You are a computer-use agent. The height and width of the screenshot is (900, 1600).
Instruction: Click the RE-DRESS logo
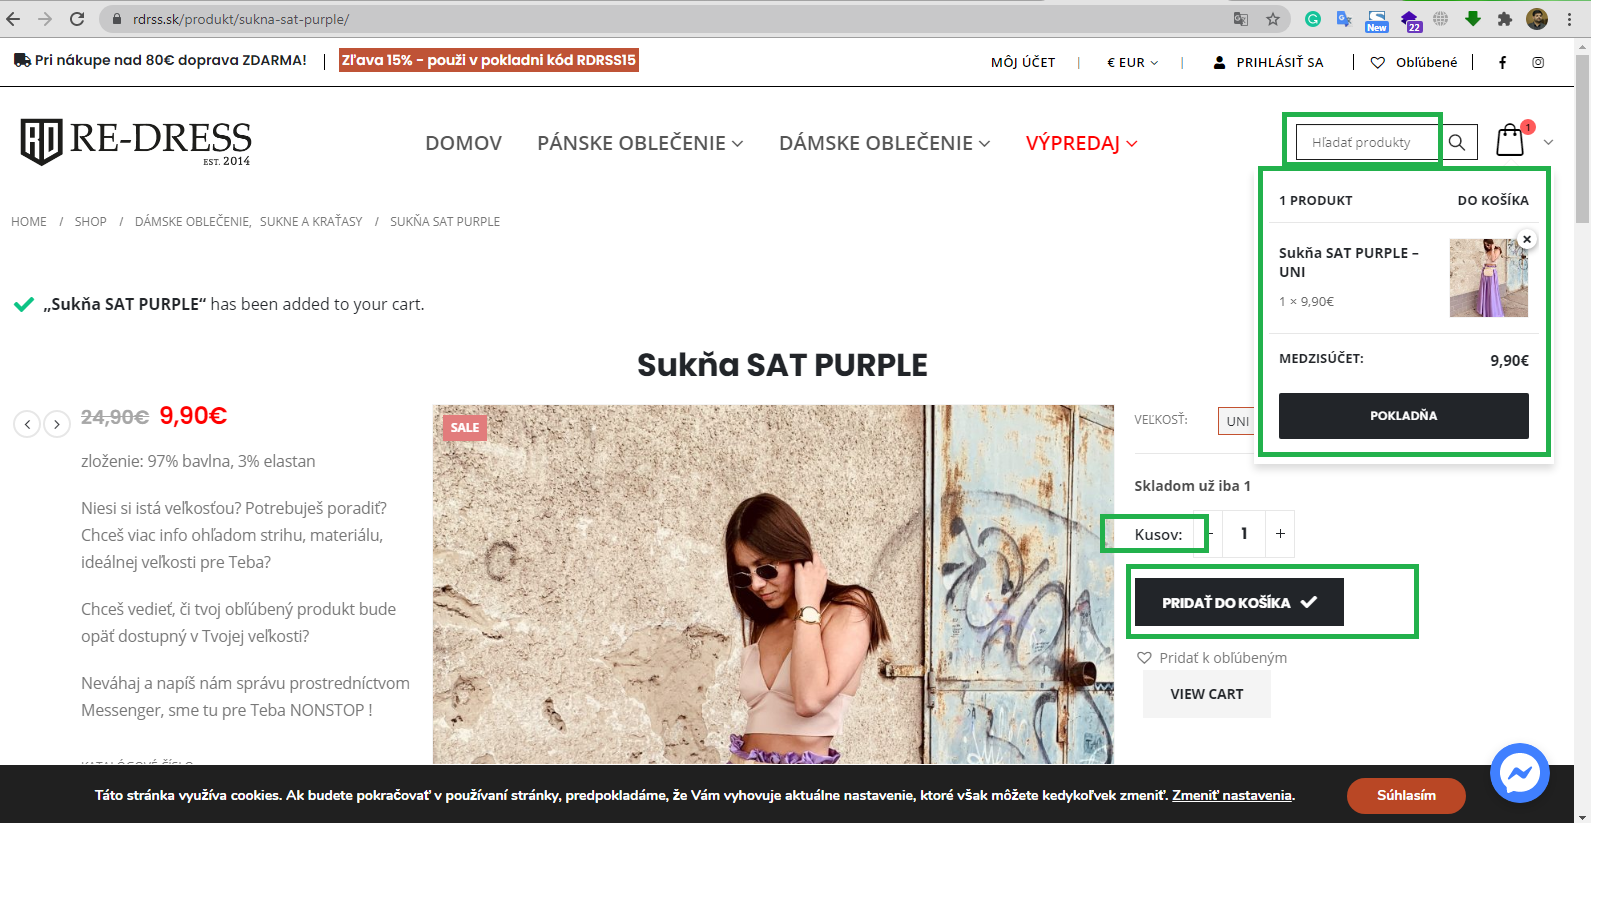point(136,142)
